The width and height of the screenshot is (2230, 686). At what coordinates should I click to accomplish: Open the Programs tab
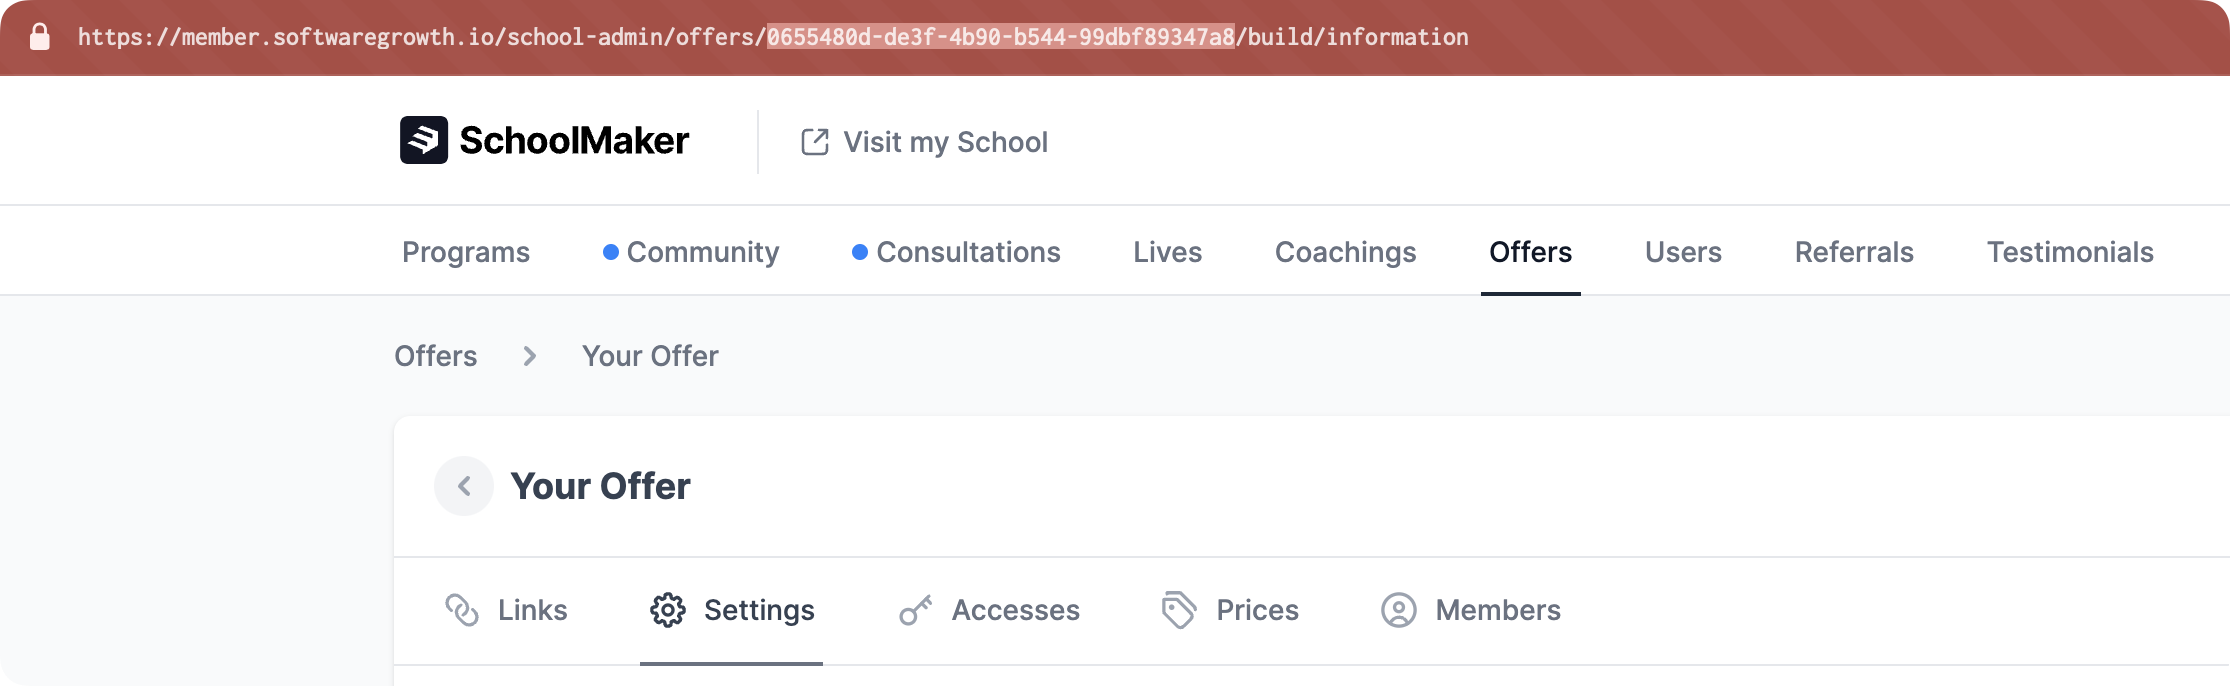466,252
